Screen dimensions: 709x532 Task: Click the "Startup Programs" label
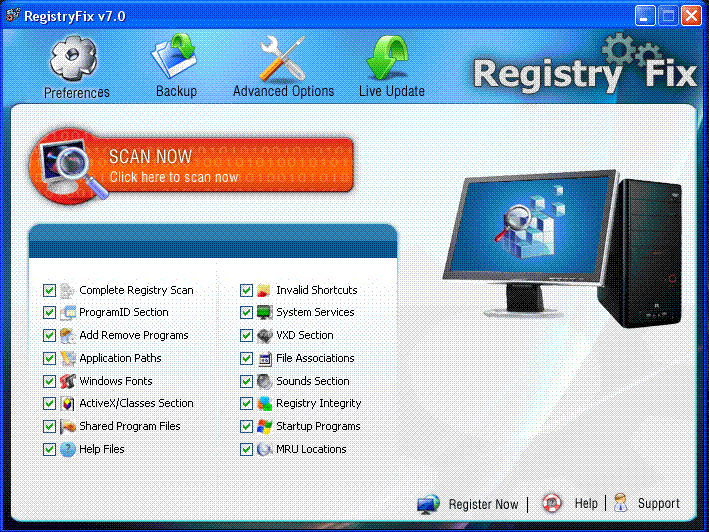318,427
